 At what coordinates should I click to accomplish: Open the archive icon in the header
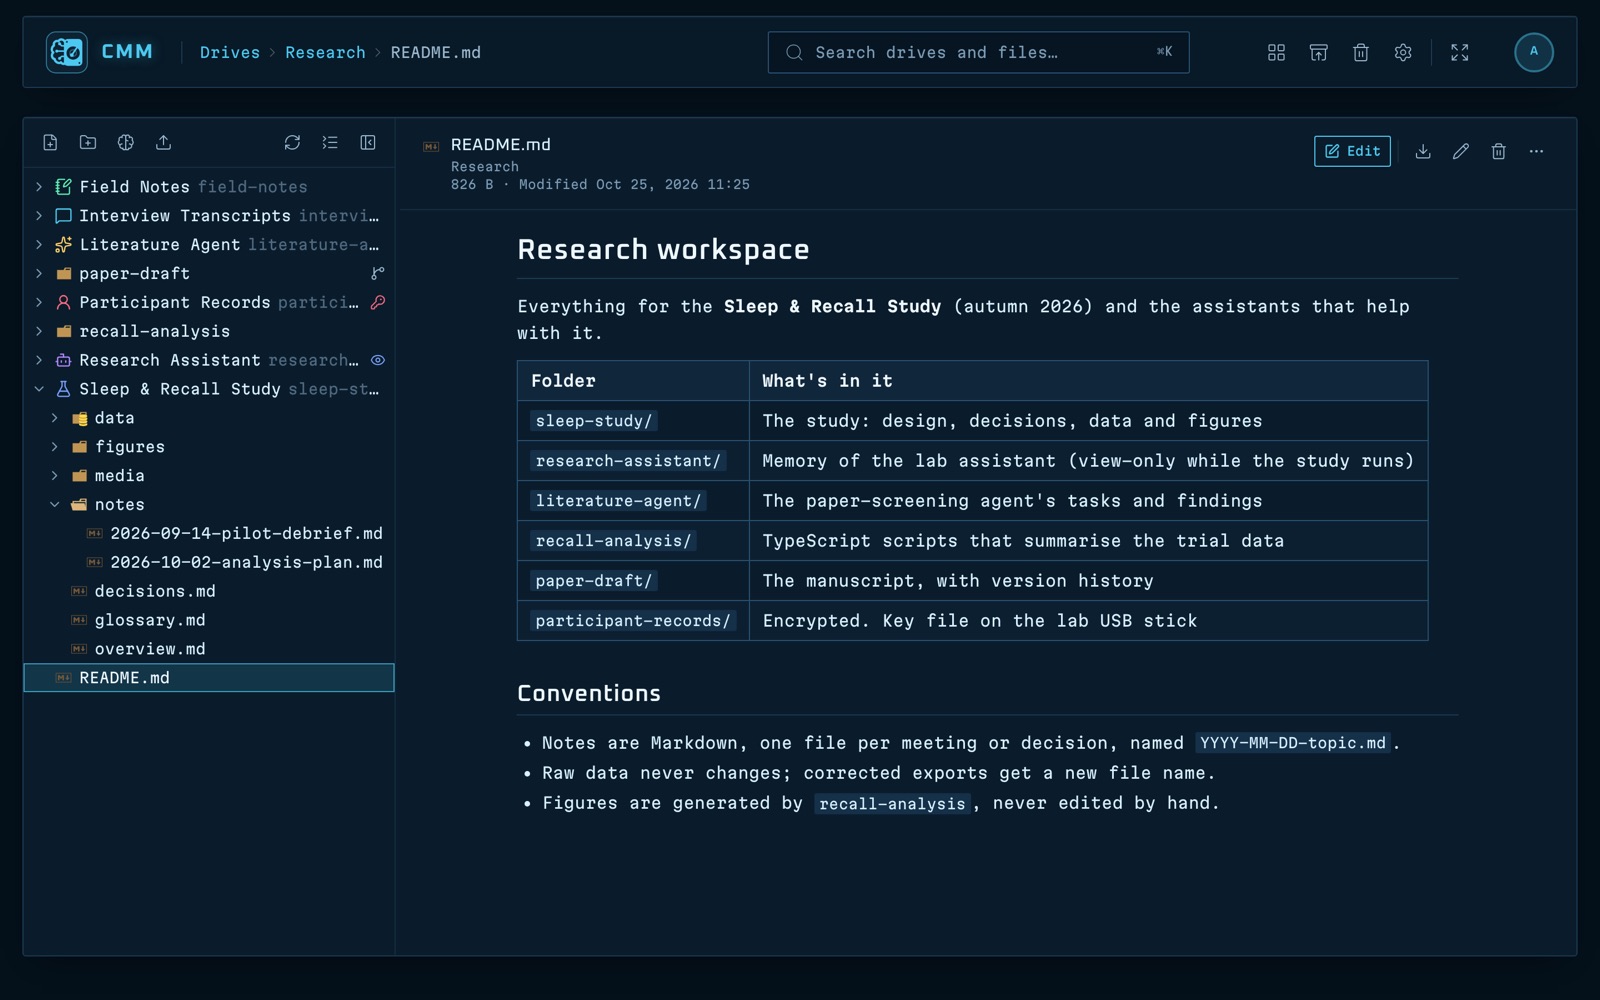point(1318,52)
